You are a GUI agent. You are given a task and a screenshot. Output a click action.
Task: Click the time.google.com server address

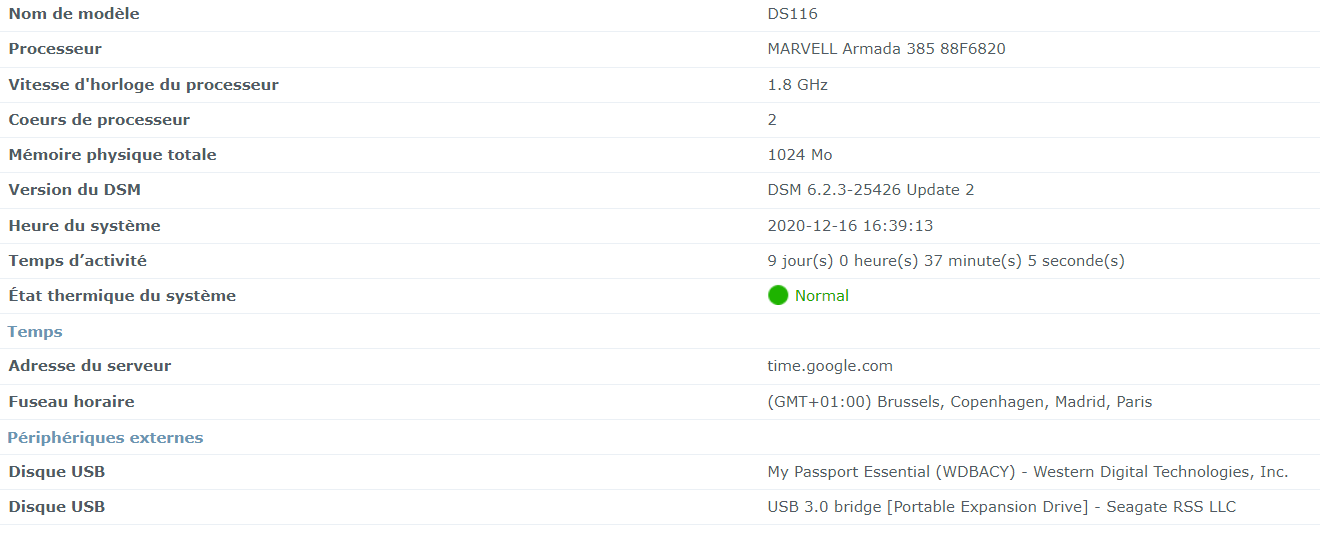(x=830, y=366)
